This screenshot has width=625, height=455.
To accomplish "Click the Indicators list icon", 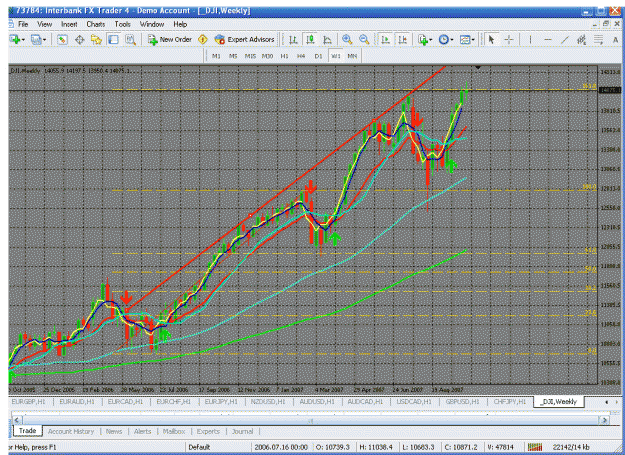I will (x=422, y=39).
